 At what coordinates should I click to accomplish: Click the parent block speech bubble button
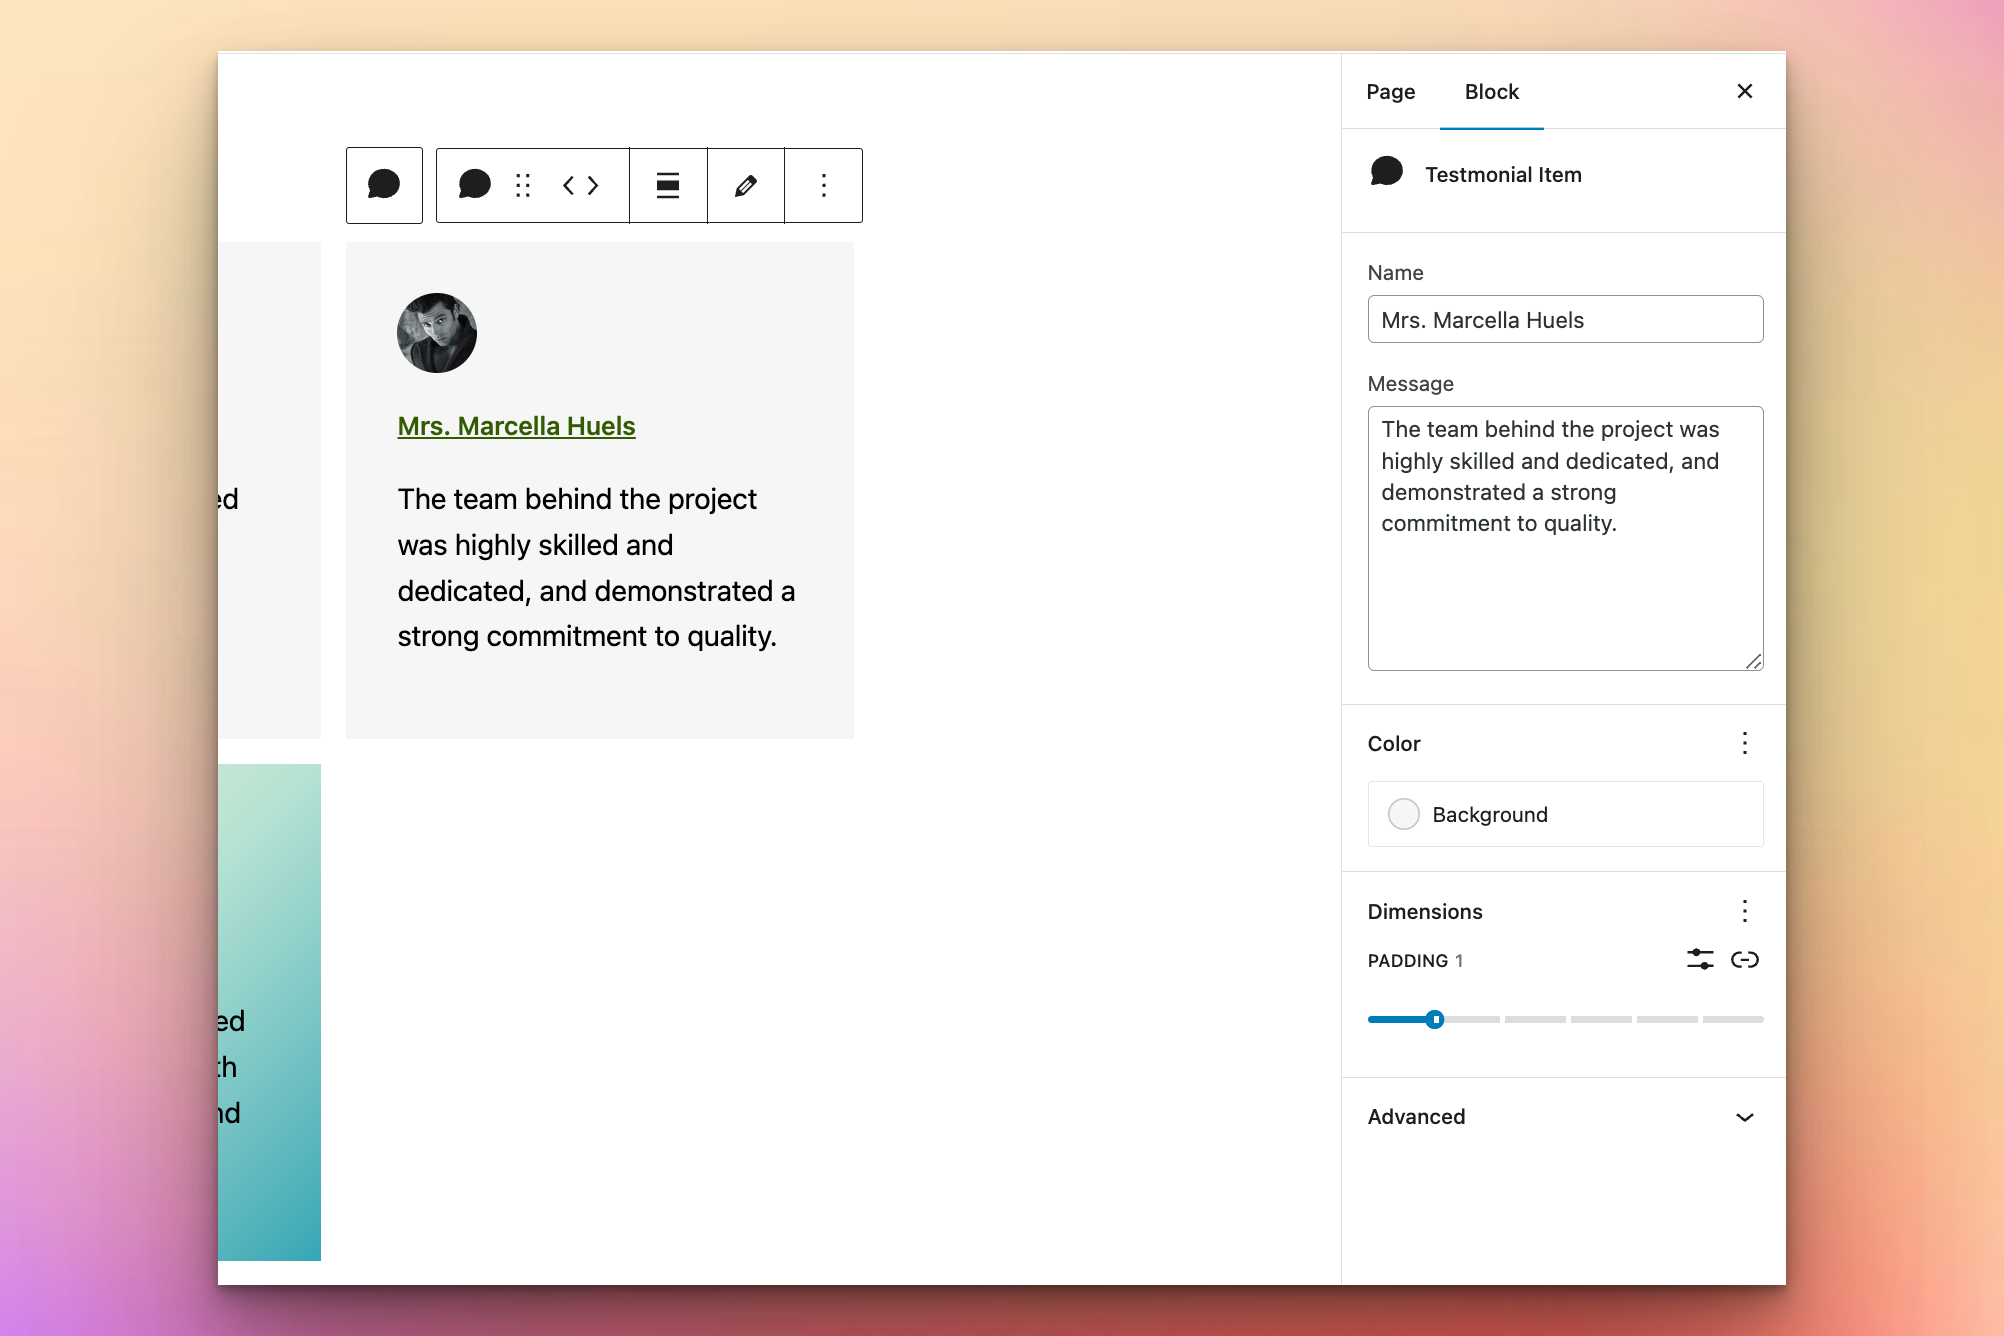[384, 185]
